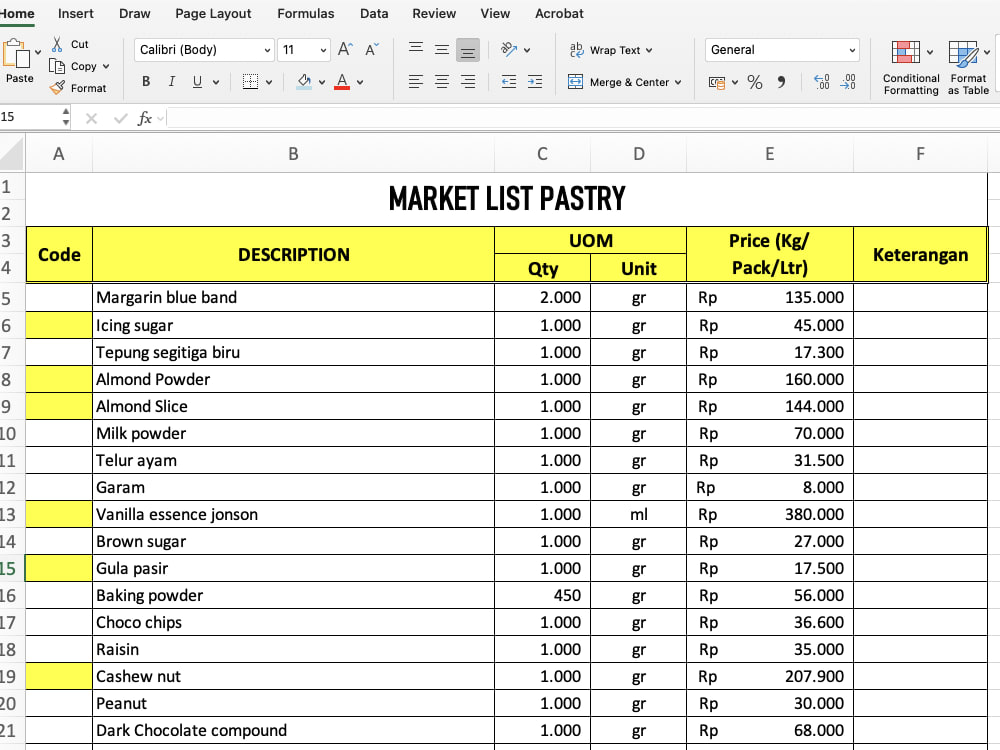Screen dimensions: 1000x750
Task: Click the Name Box field
Action: coord(30,117)
